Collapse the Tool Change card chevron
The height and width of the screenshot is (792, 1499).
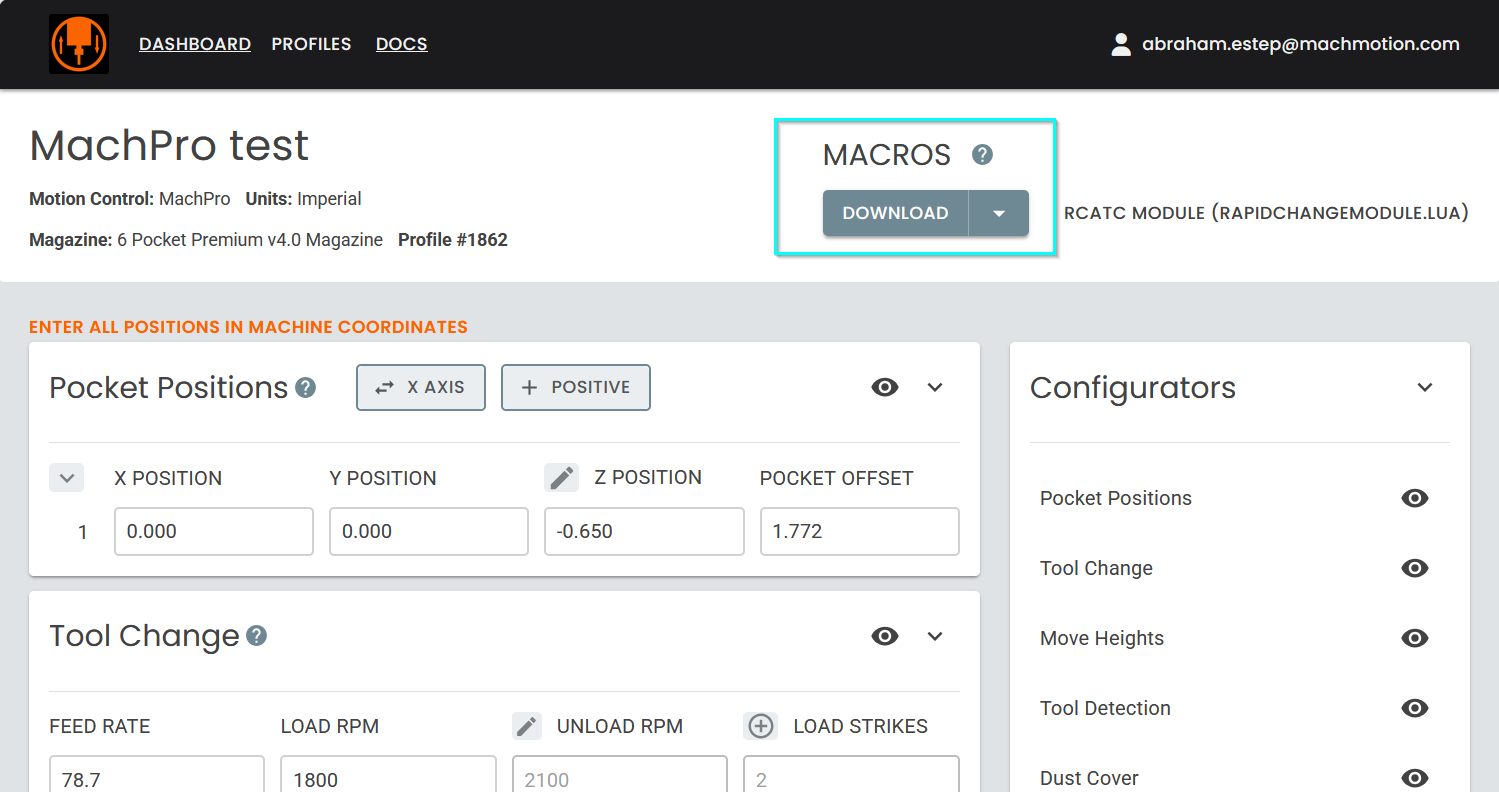[935, 636]
